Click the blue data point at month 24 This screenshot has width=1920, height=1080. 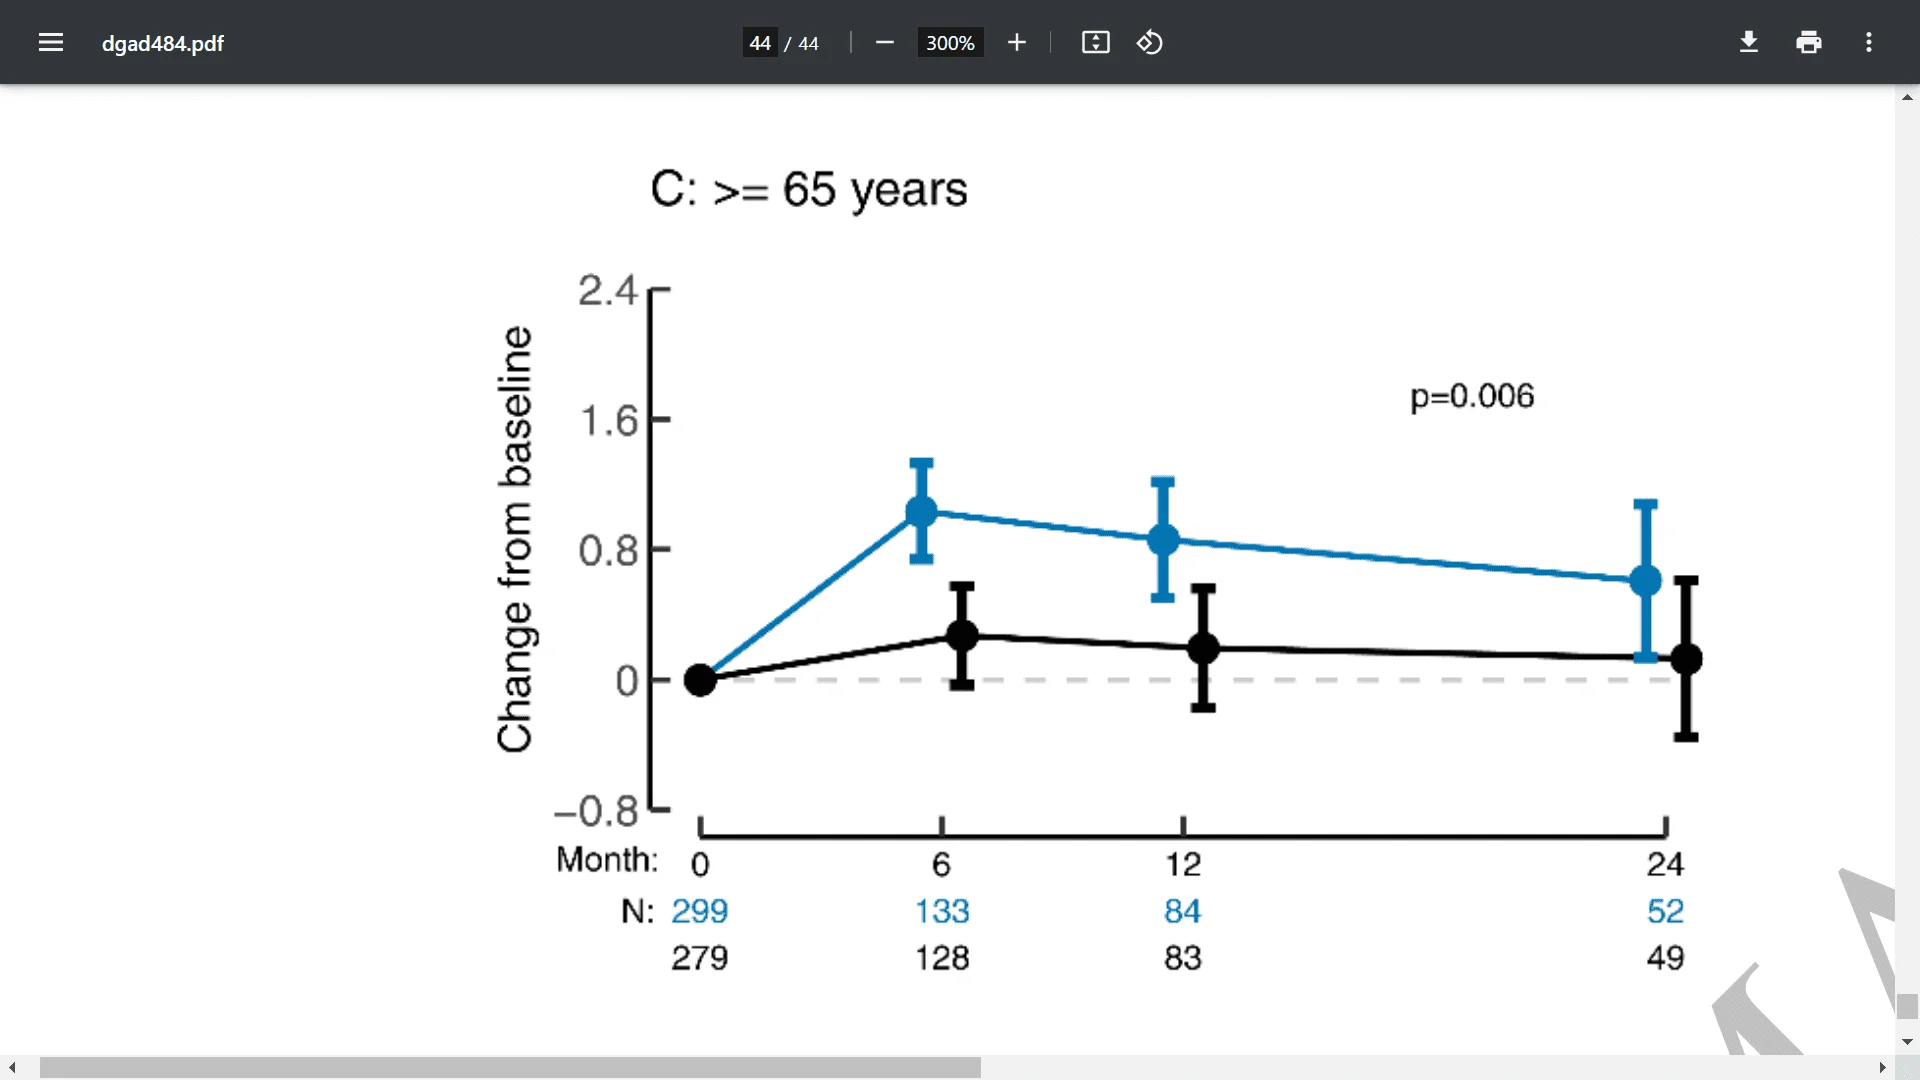[x=1645, y=580]
